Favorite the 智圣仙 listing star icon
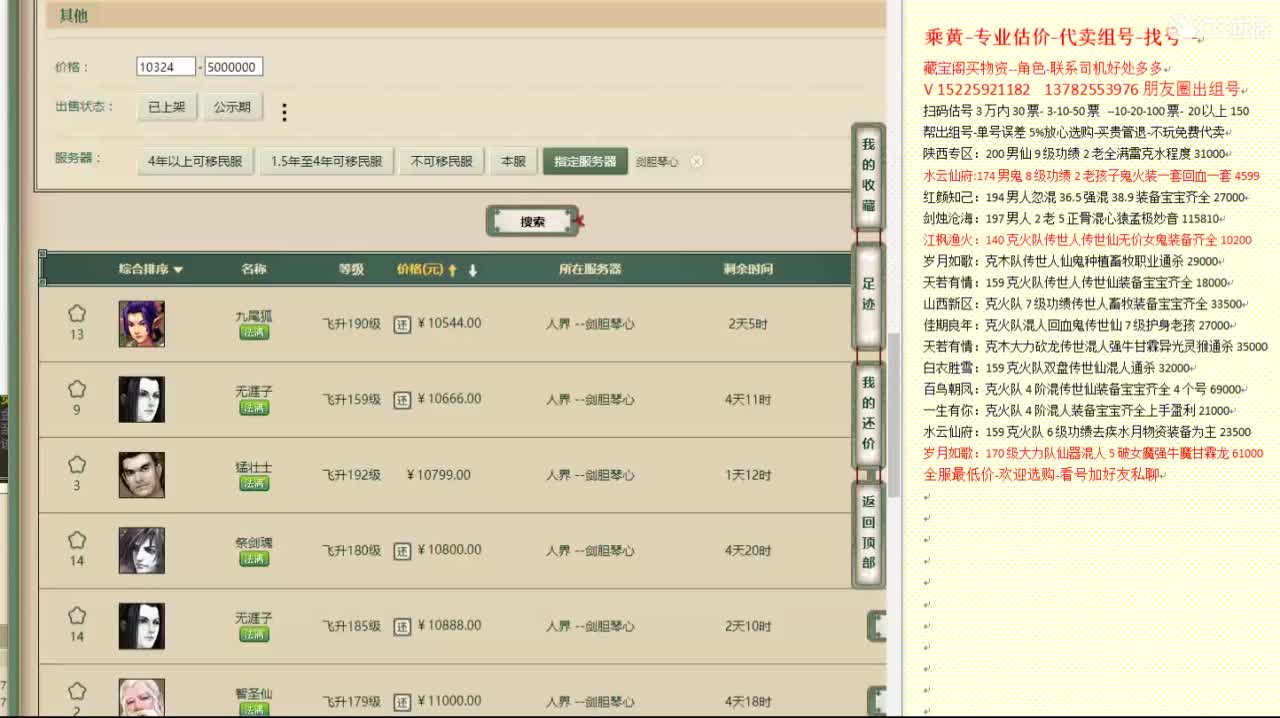The width and height of the screenshot is (1280, 718). tap(77, 691)
